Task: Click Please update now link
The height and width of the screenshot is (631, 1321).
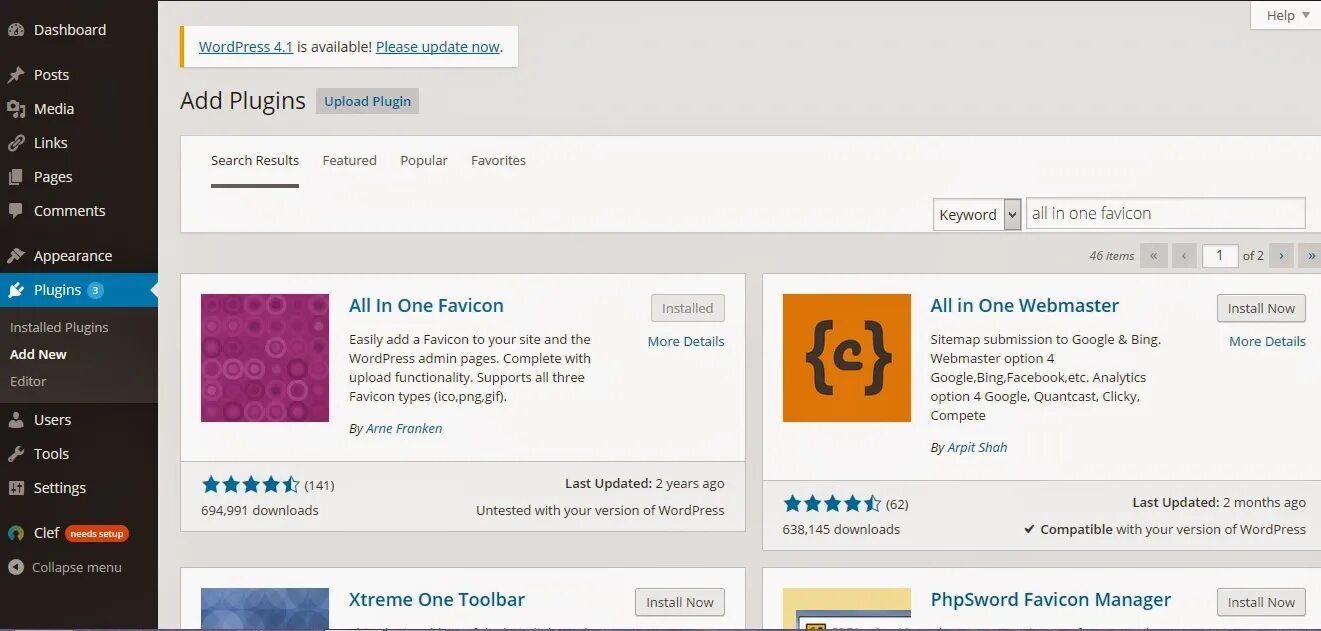Action: pos(437,47)
